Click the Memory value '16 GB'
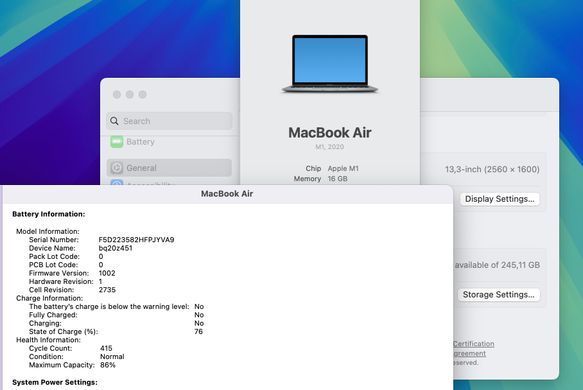The image size is (583, 390). coord(338,179)
